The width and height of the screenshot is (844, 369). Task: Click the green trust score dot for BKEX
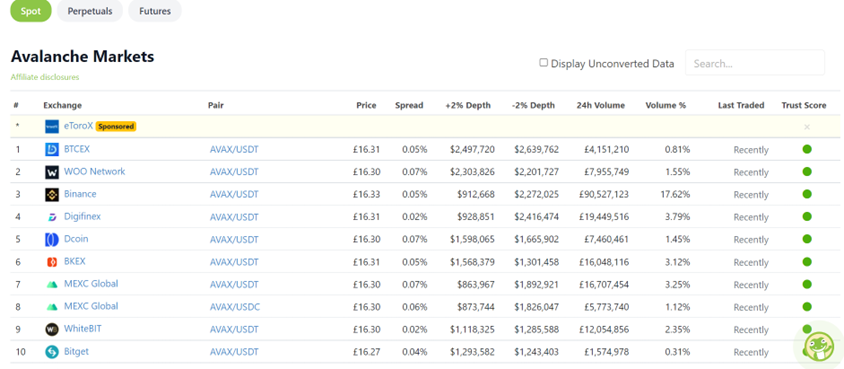click(806, 261)
